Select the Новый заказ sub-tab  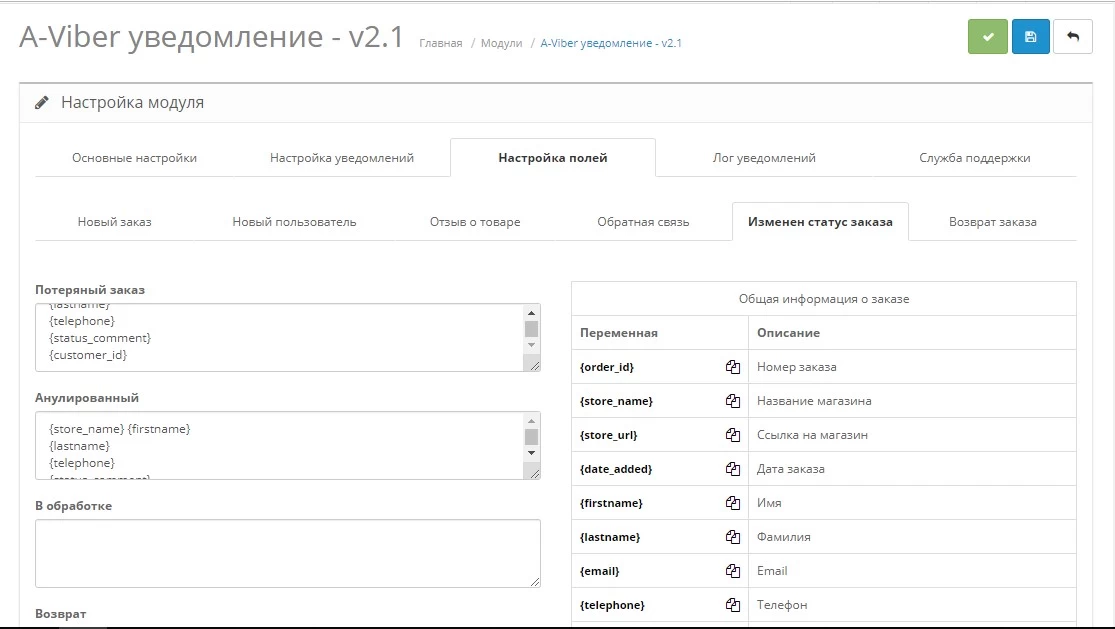[114, 222]
